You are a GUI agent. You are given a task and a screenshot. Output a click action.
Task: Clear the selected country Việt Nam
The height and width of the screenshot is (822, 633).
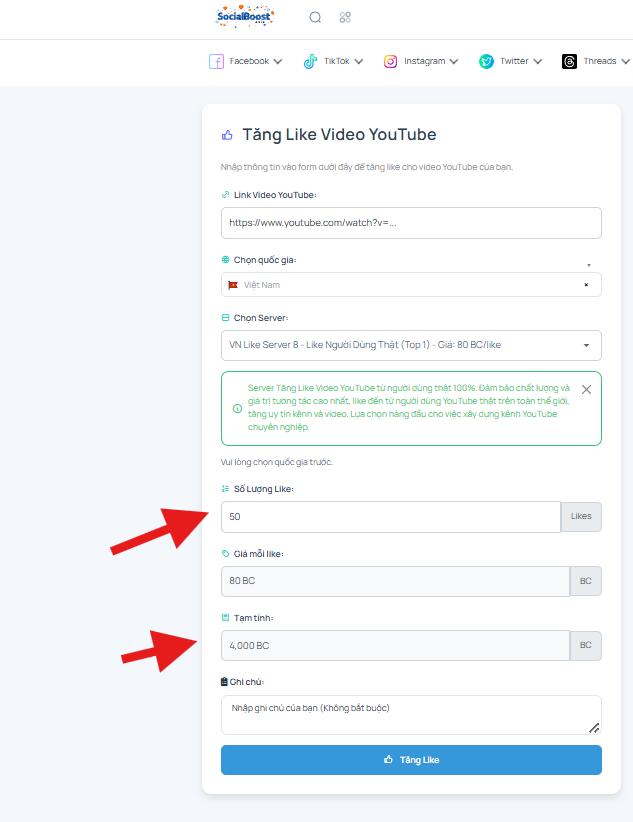[x=586, y=285]
